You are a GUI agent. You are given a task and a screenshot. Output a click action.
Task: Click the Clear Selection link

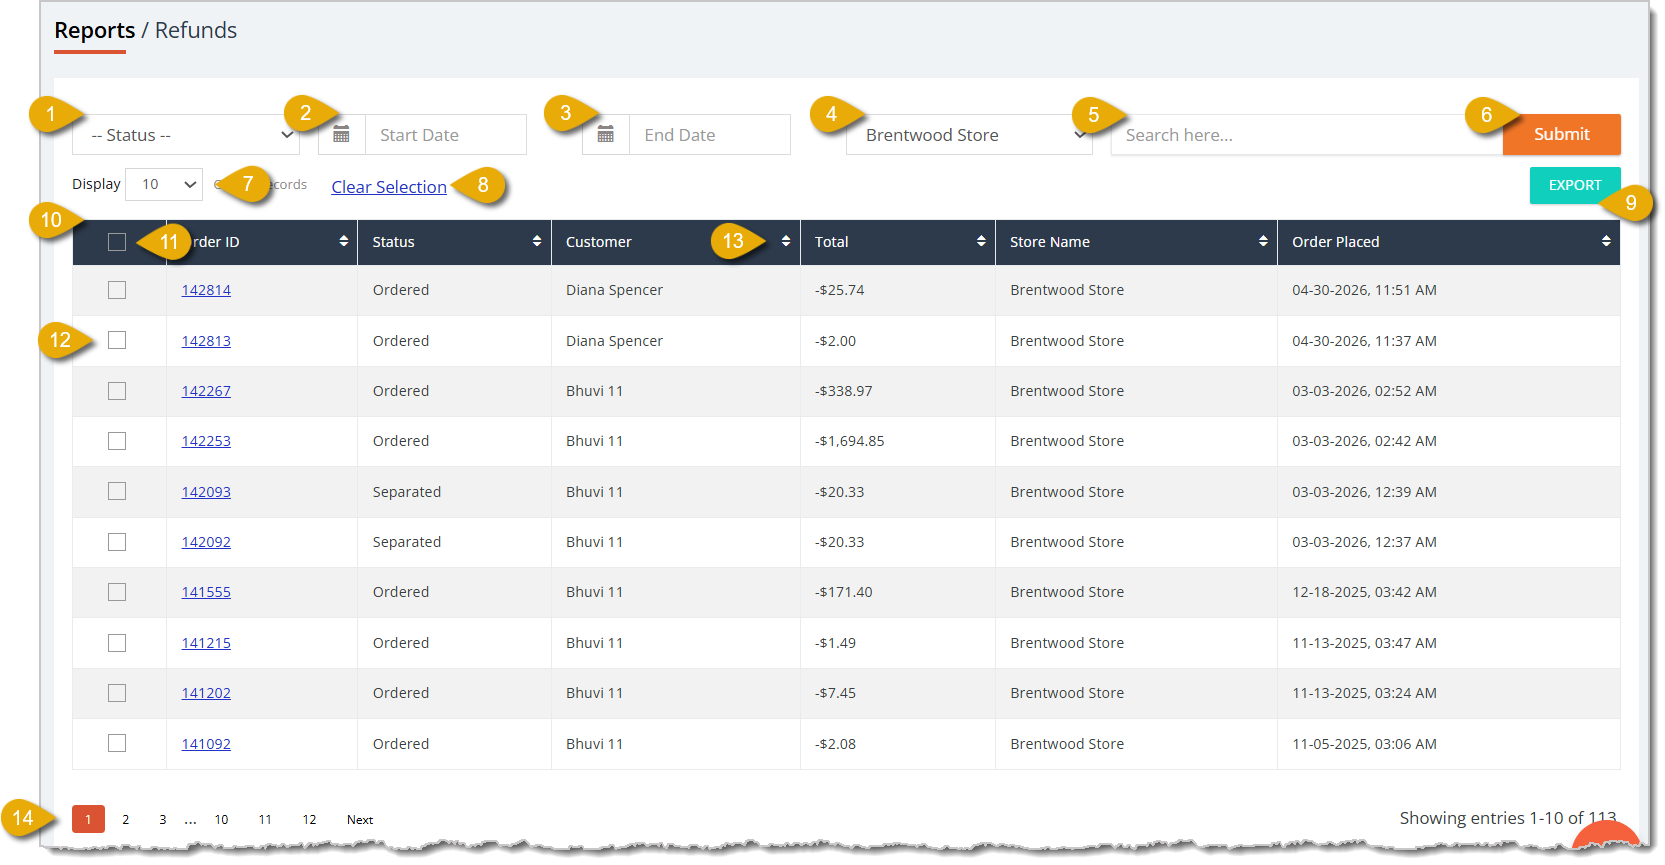(389, 187)
